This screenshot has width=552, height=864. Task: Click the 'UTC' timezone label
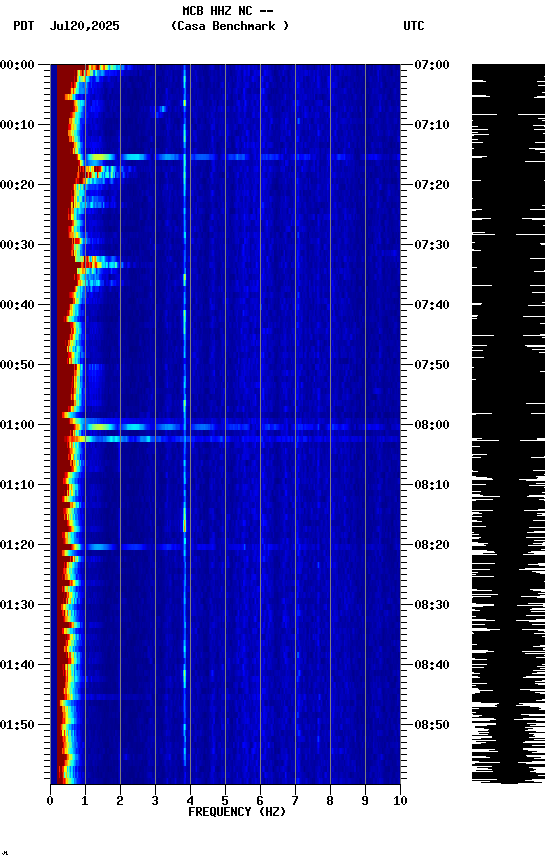pyautogui.click(x=414, y=26)
